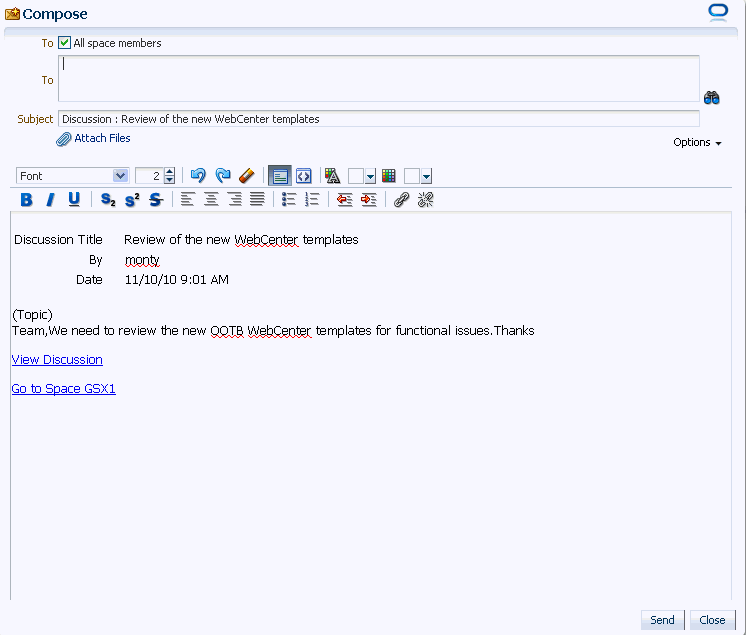Increase indent icon

point(369,200)
